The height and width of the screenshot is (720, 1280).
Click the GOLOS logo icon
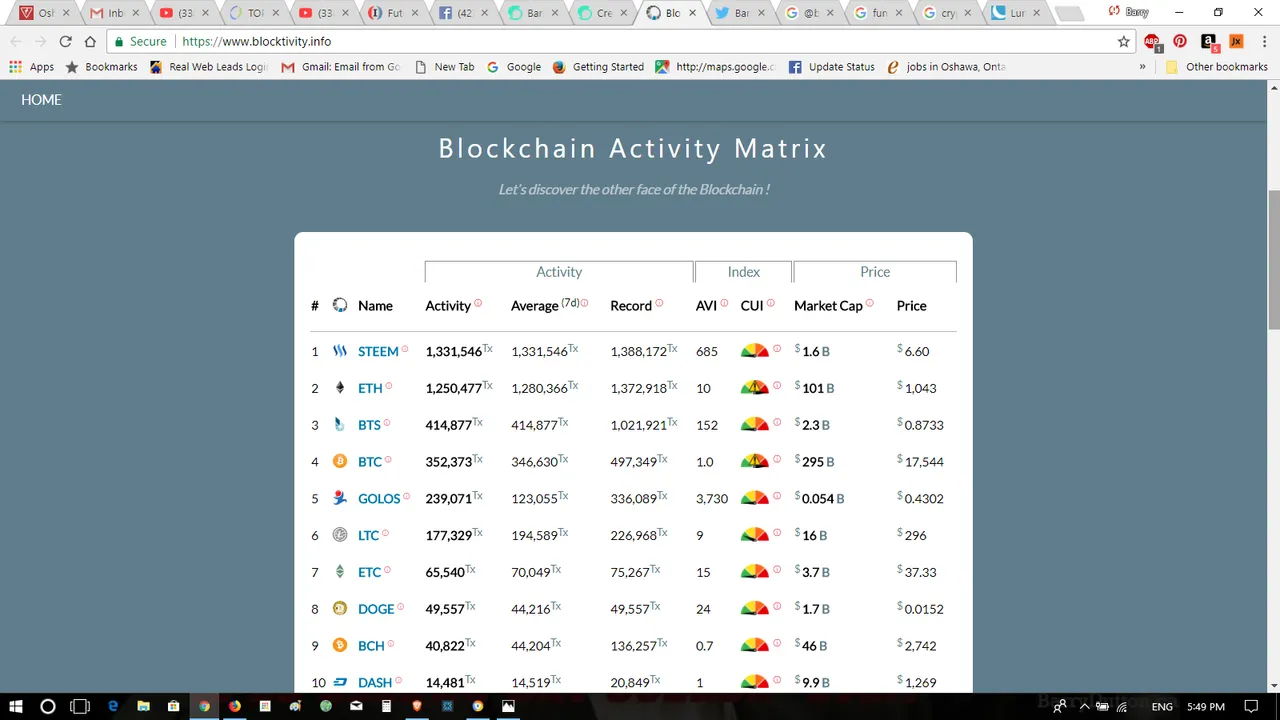340,498
